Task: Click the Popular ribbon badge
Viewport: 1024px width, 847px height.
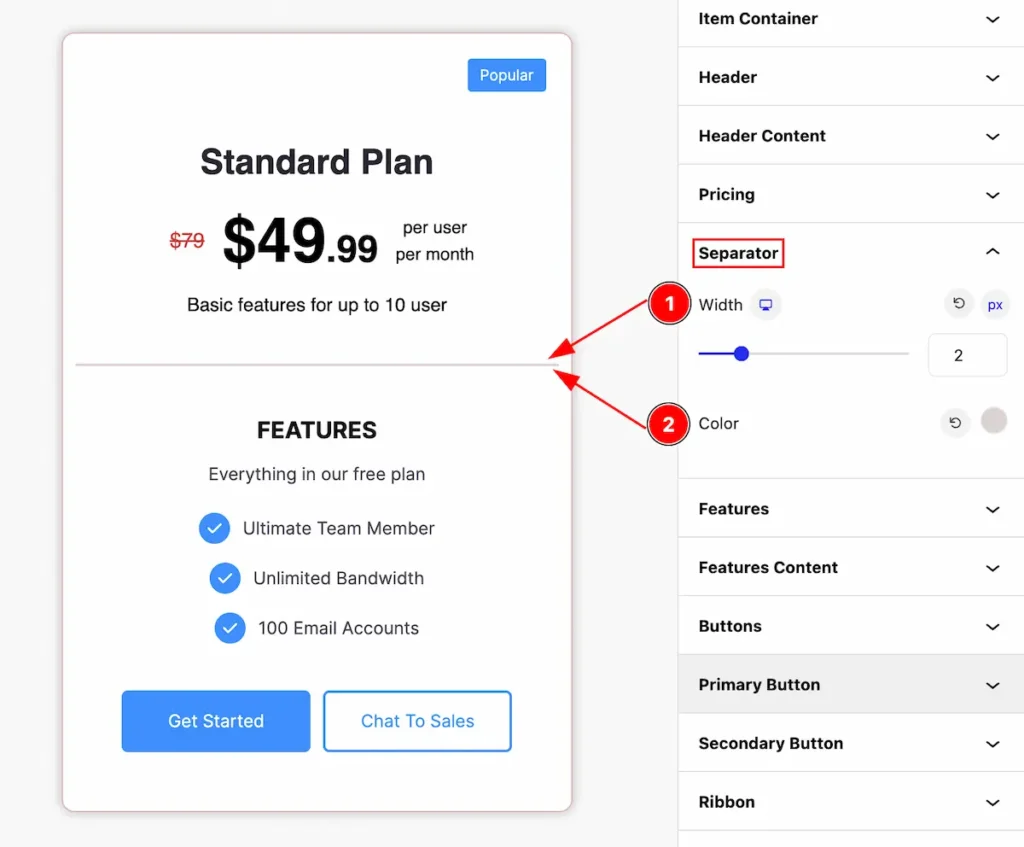Action: 507,75
